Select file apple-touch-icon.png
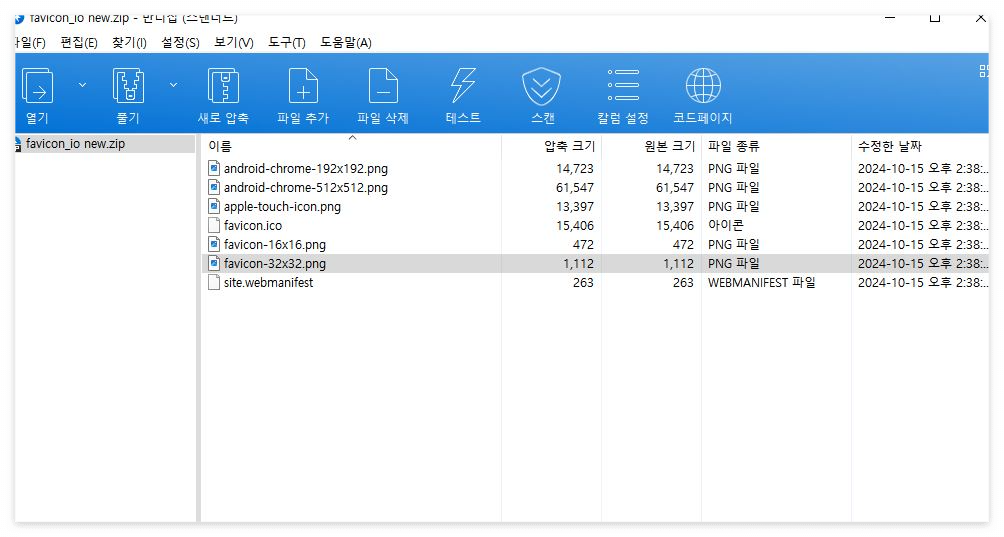Image resolution: width=1004 pixels, height=537 pixels. click(282, 207)
